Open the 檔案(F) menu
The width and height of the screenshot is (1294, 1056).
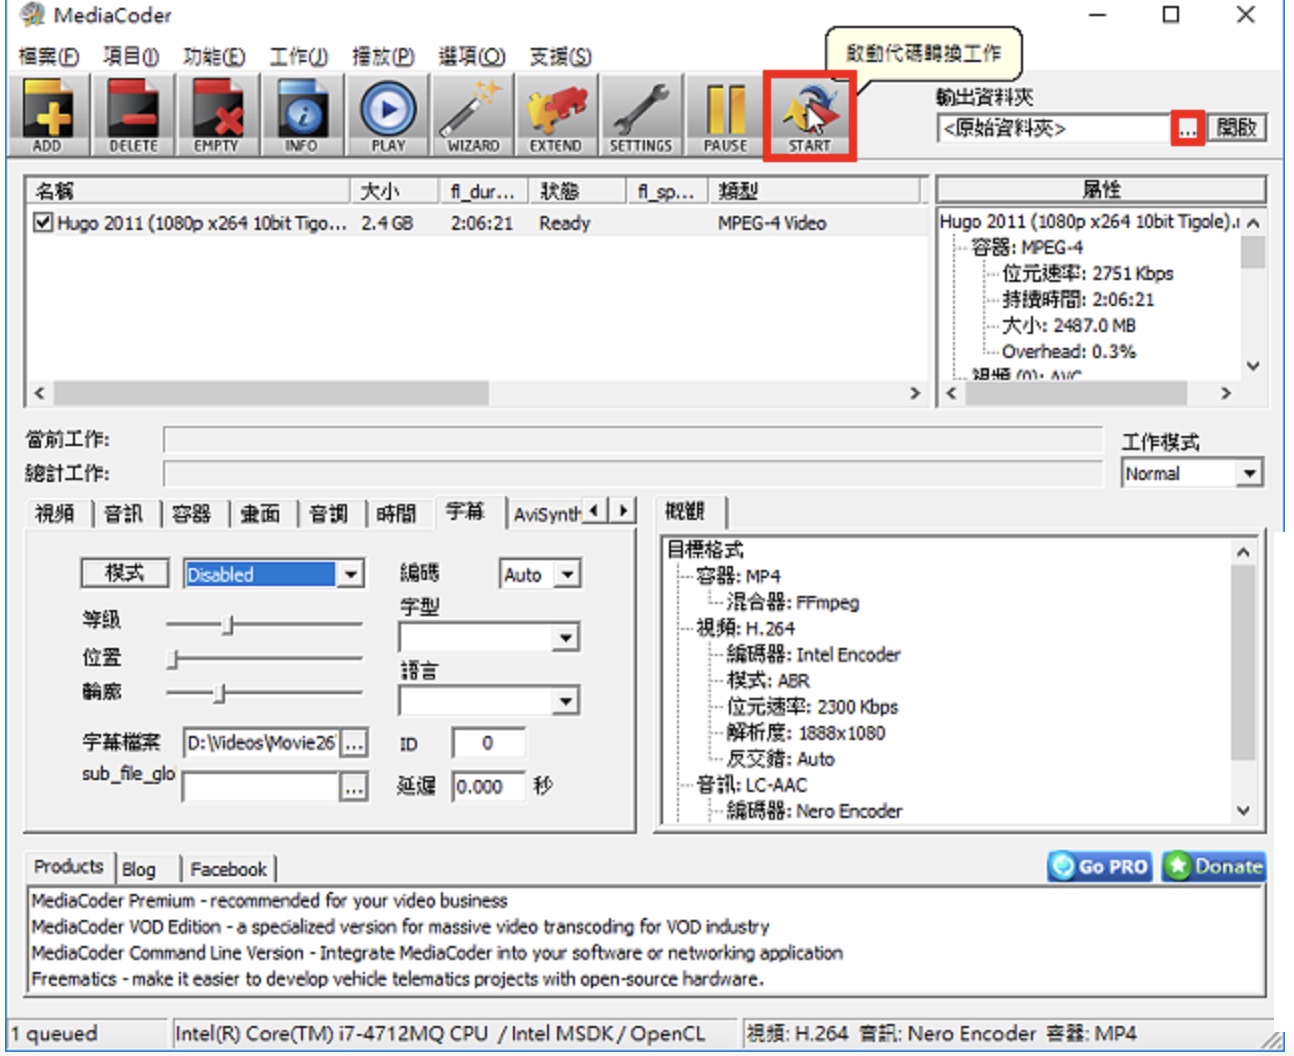click(49, 57)
